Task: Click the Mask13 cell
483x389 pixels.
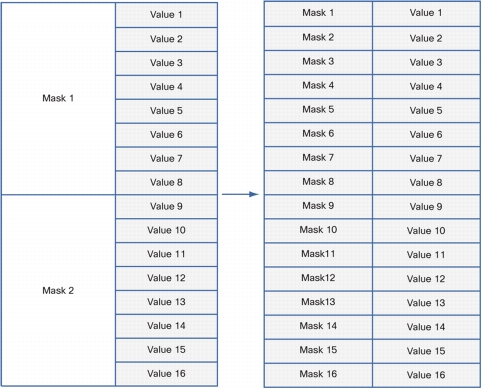Action: pyautogui.click(x=318, y=303)
